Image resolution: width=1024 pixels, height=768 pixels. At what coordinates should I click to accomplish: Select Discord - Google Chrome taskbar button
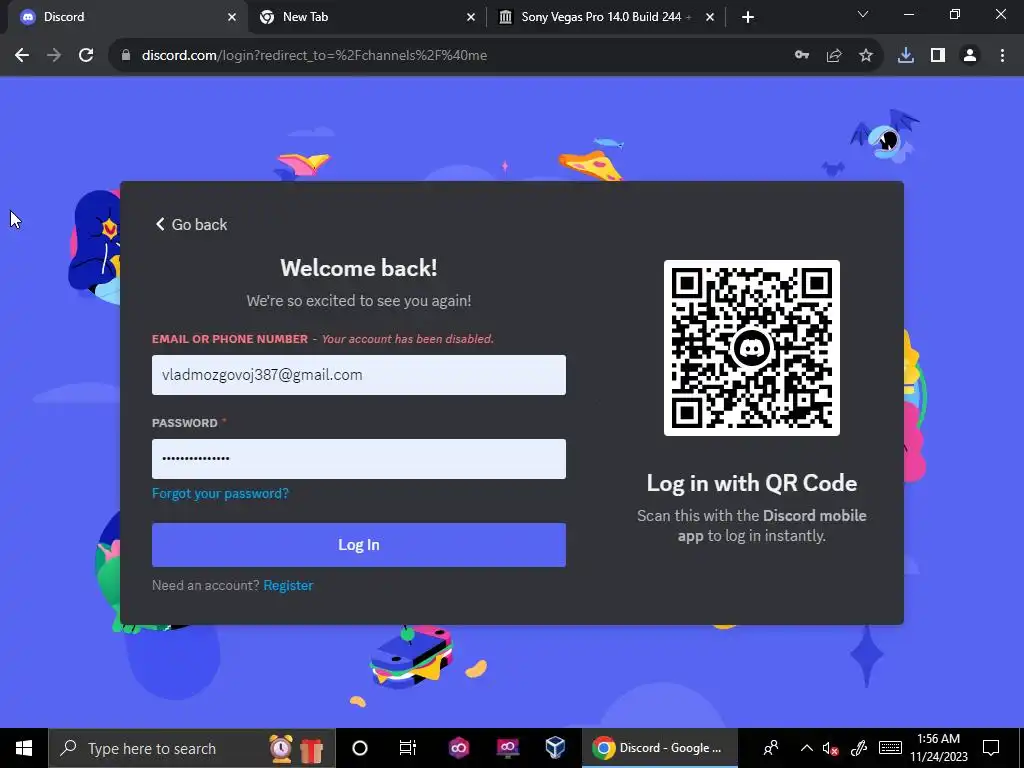click(x=660, y=748)
